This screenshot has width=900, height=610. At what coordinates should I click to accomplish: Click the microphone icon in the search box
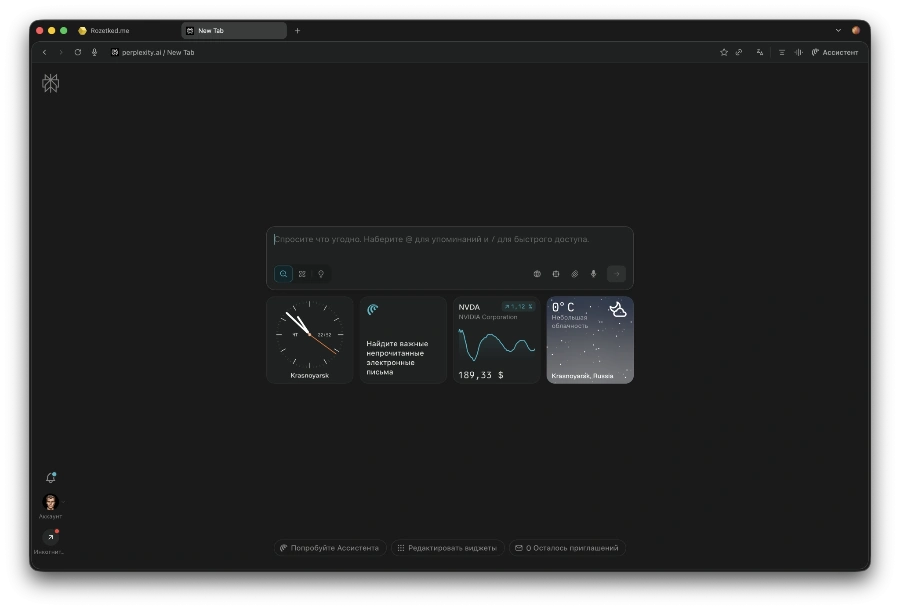tap(593, 274)
